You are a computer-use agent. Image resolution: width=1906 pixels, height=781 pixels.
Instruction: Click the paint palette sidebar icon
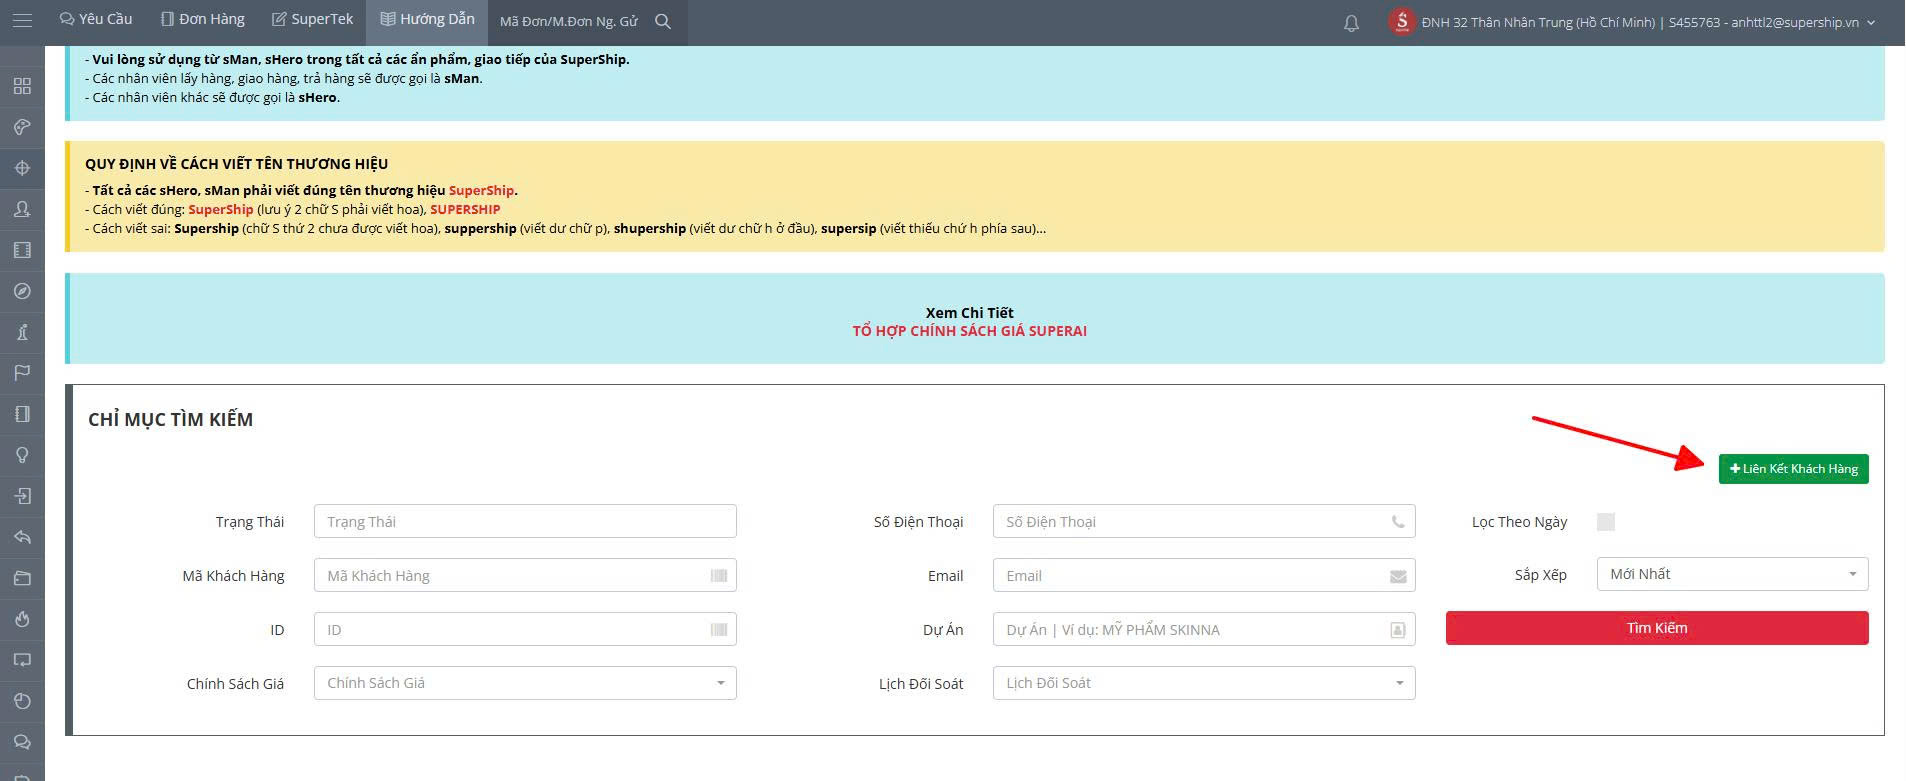coord(22,127)
